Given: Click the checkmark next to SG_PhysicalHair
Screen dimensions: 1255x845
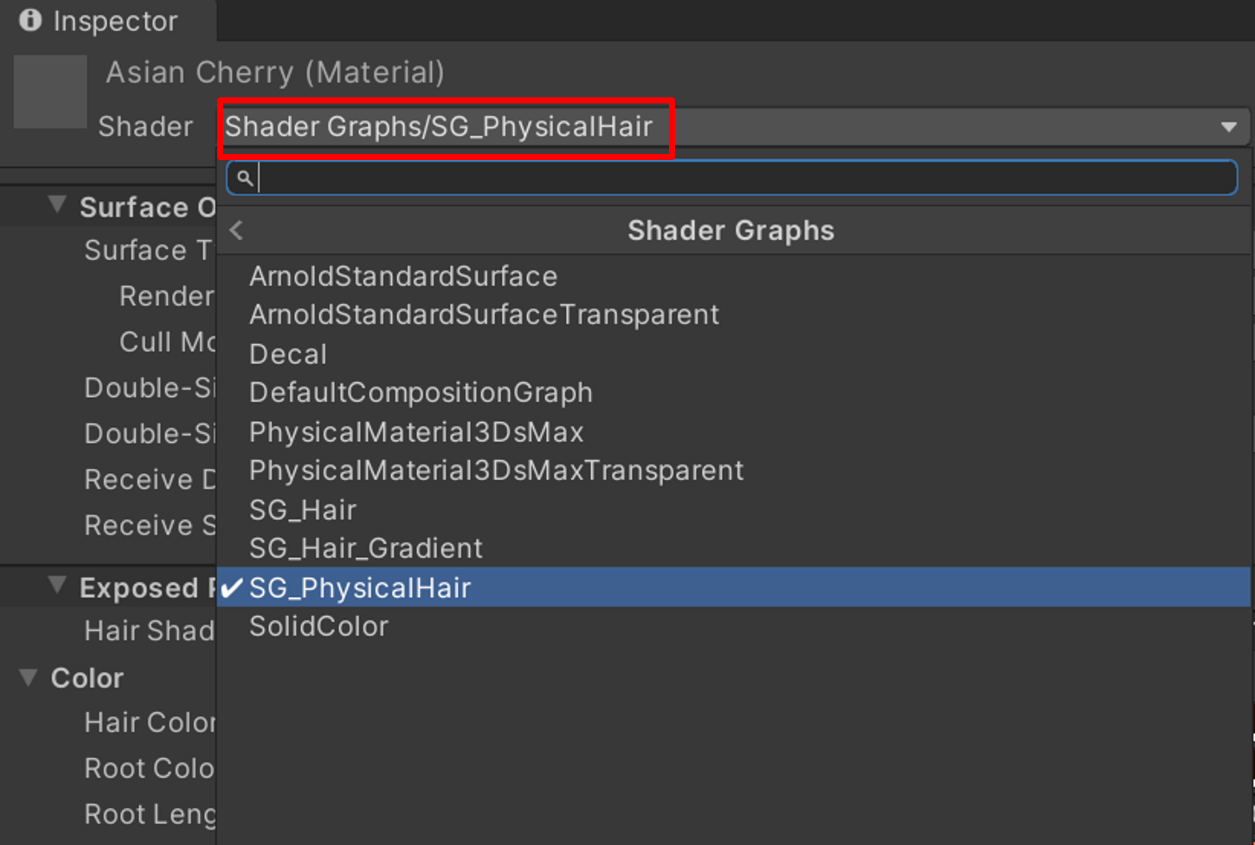Looking at the screenshot, I should tap(231, 588).
